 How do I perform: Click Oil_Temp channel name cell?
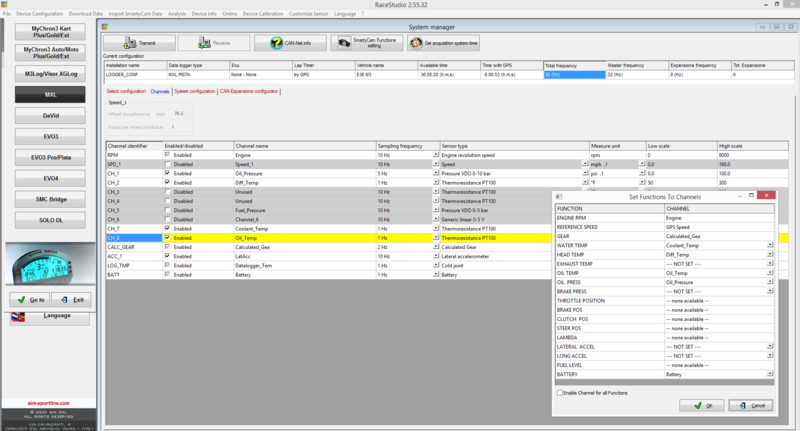[305, 238]
